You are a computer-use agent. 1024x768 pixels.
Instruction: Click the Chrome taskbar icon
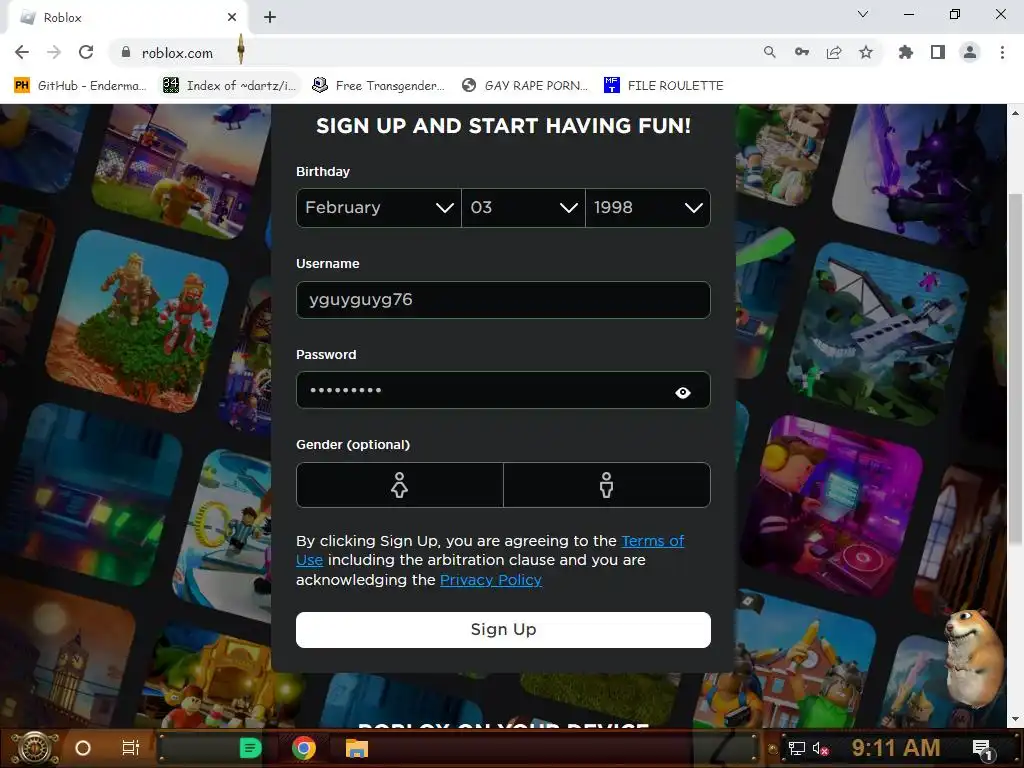coord(304,748)
